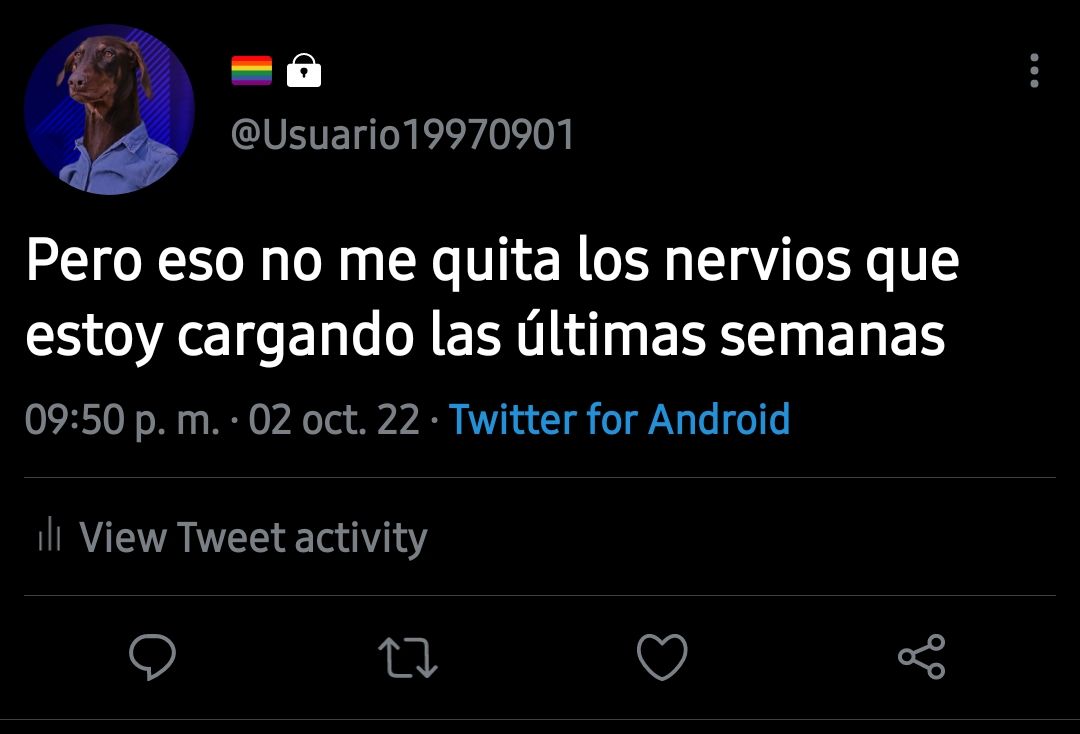
Task: Click the word Tweet in View Tweet activity
Action: (x=231, y=537)
